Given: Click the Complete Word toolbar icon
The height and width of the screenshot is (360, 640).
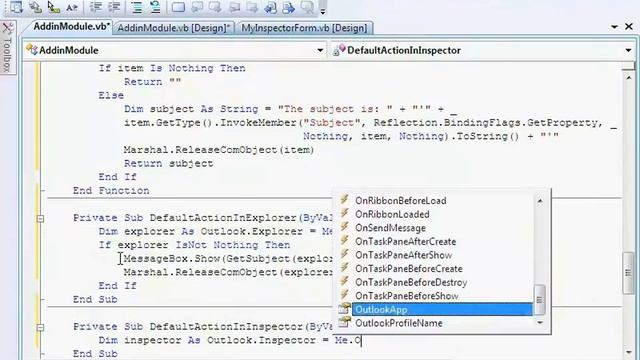Looking at the screenshot, I should click(x=72, y=7).
